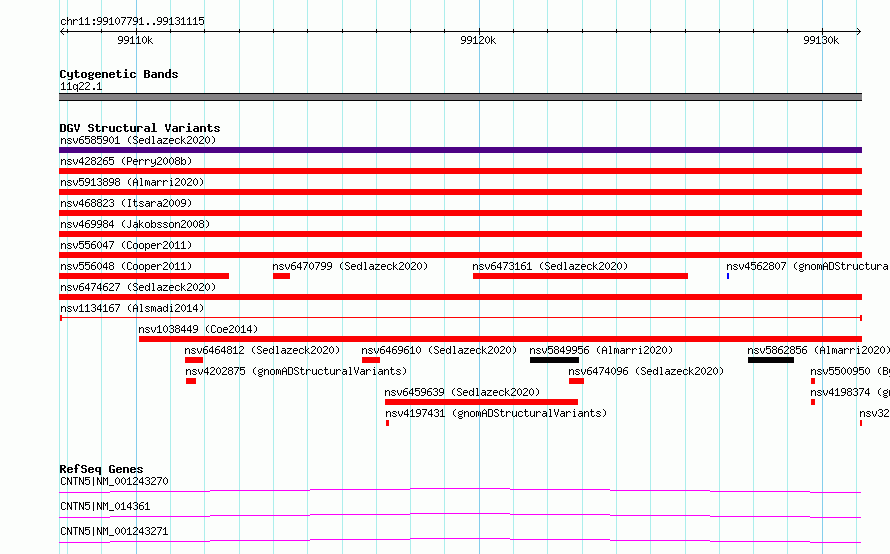Screen dimensions: 890x554
Task: Select the red bar under nsv6459639
Action: point(481,402)
